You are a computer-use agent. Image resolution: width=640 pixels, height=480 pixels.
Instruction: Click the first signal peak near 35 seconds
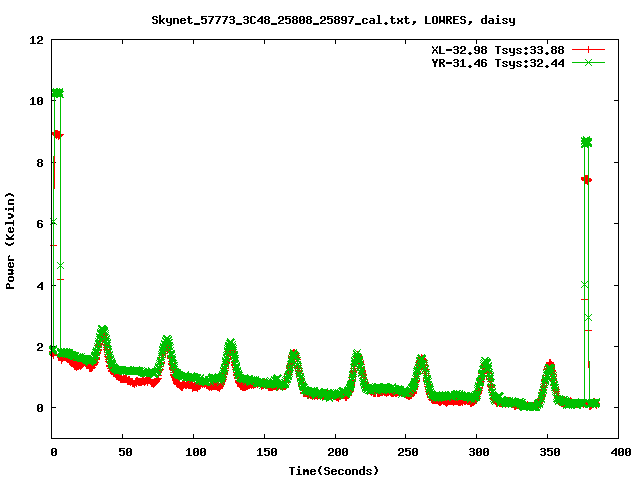[102, 331]
